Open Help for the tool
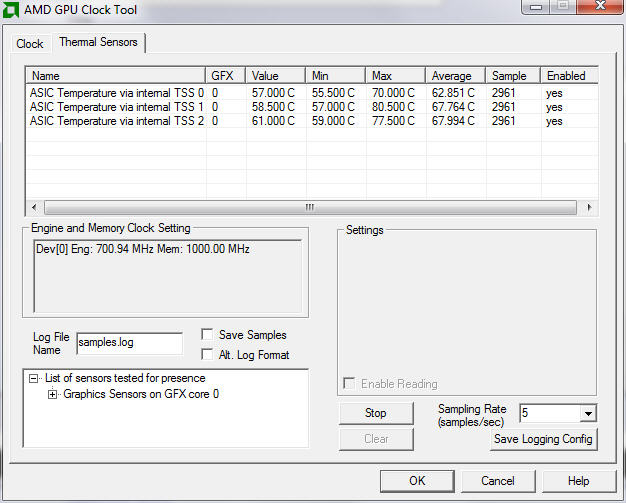Viewport: 626px width, 503px height. coord(578,481)
